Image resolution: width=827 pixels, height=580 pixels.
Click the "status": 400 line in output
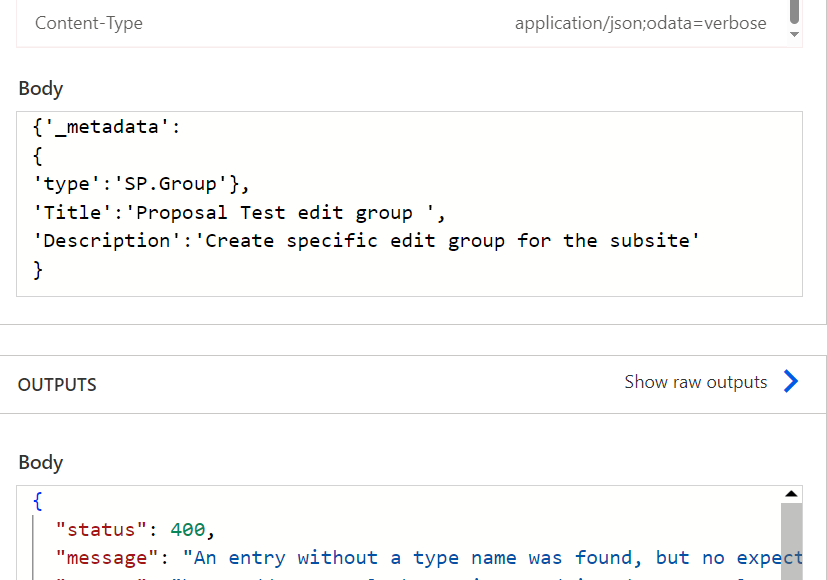point(136,529)
